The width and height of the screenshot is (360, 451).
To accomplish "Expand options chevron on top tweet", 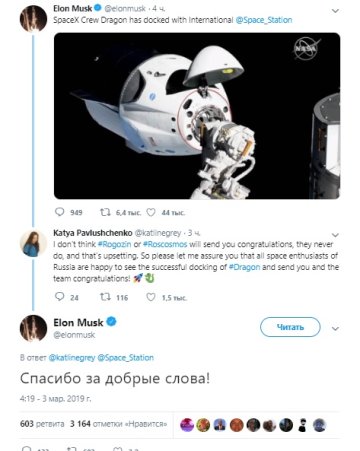I will (335, 11).
